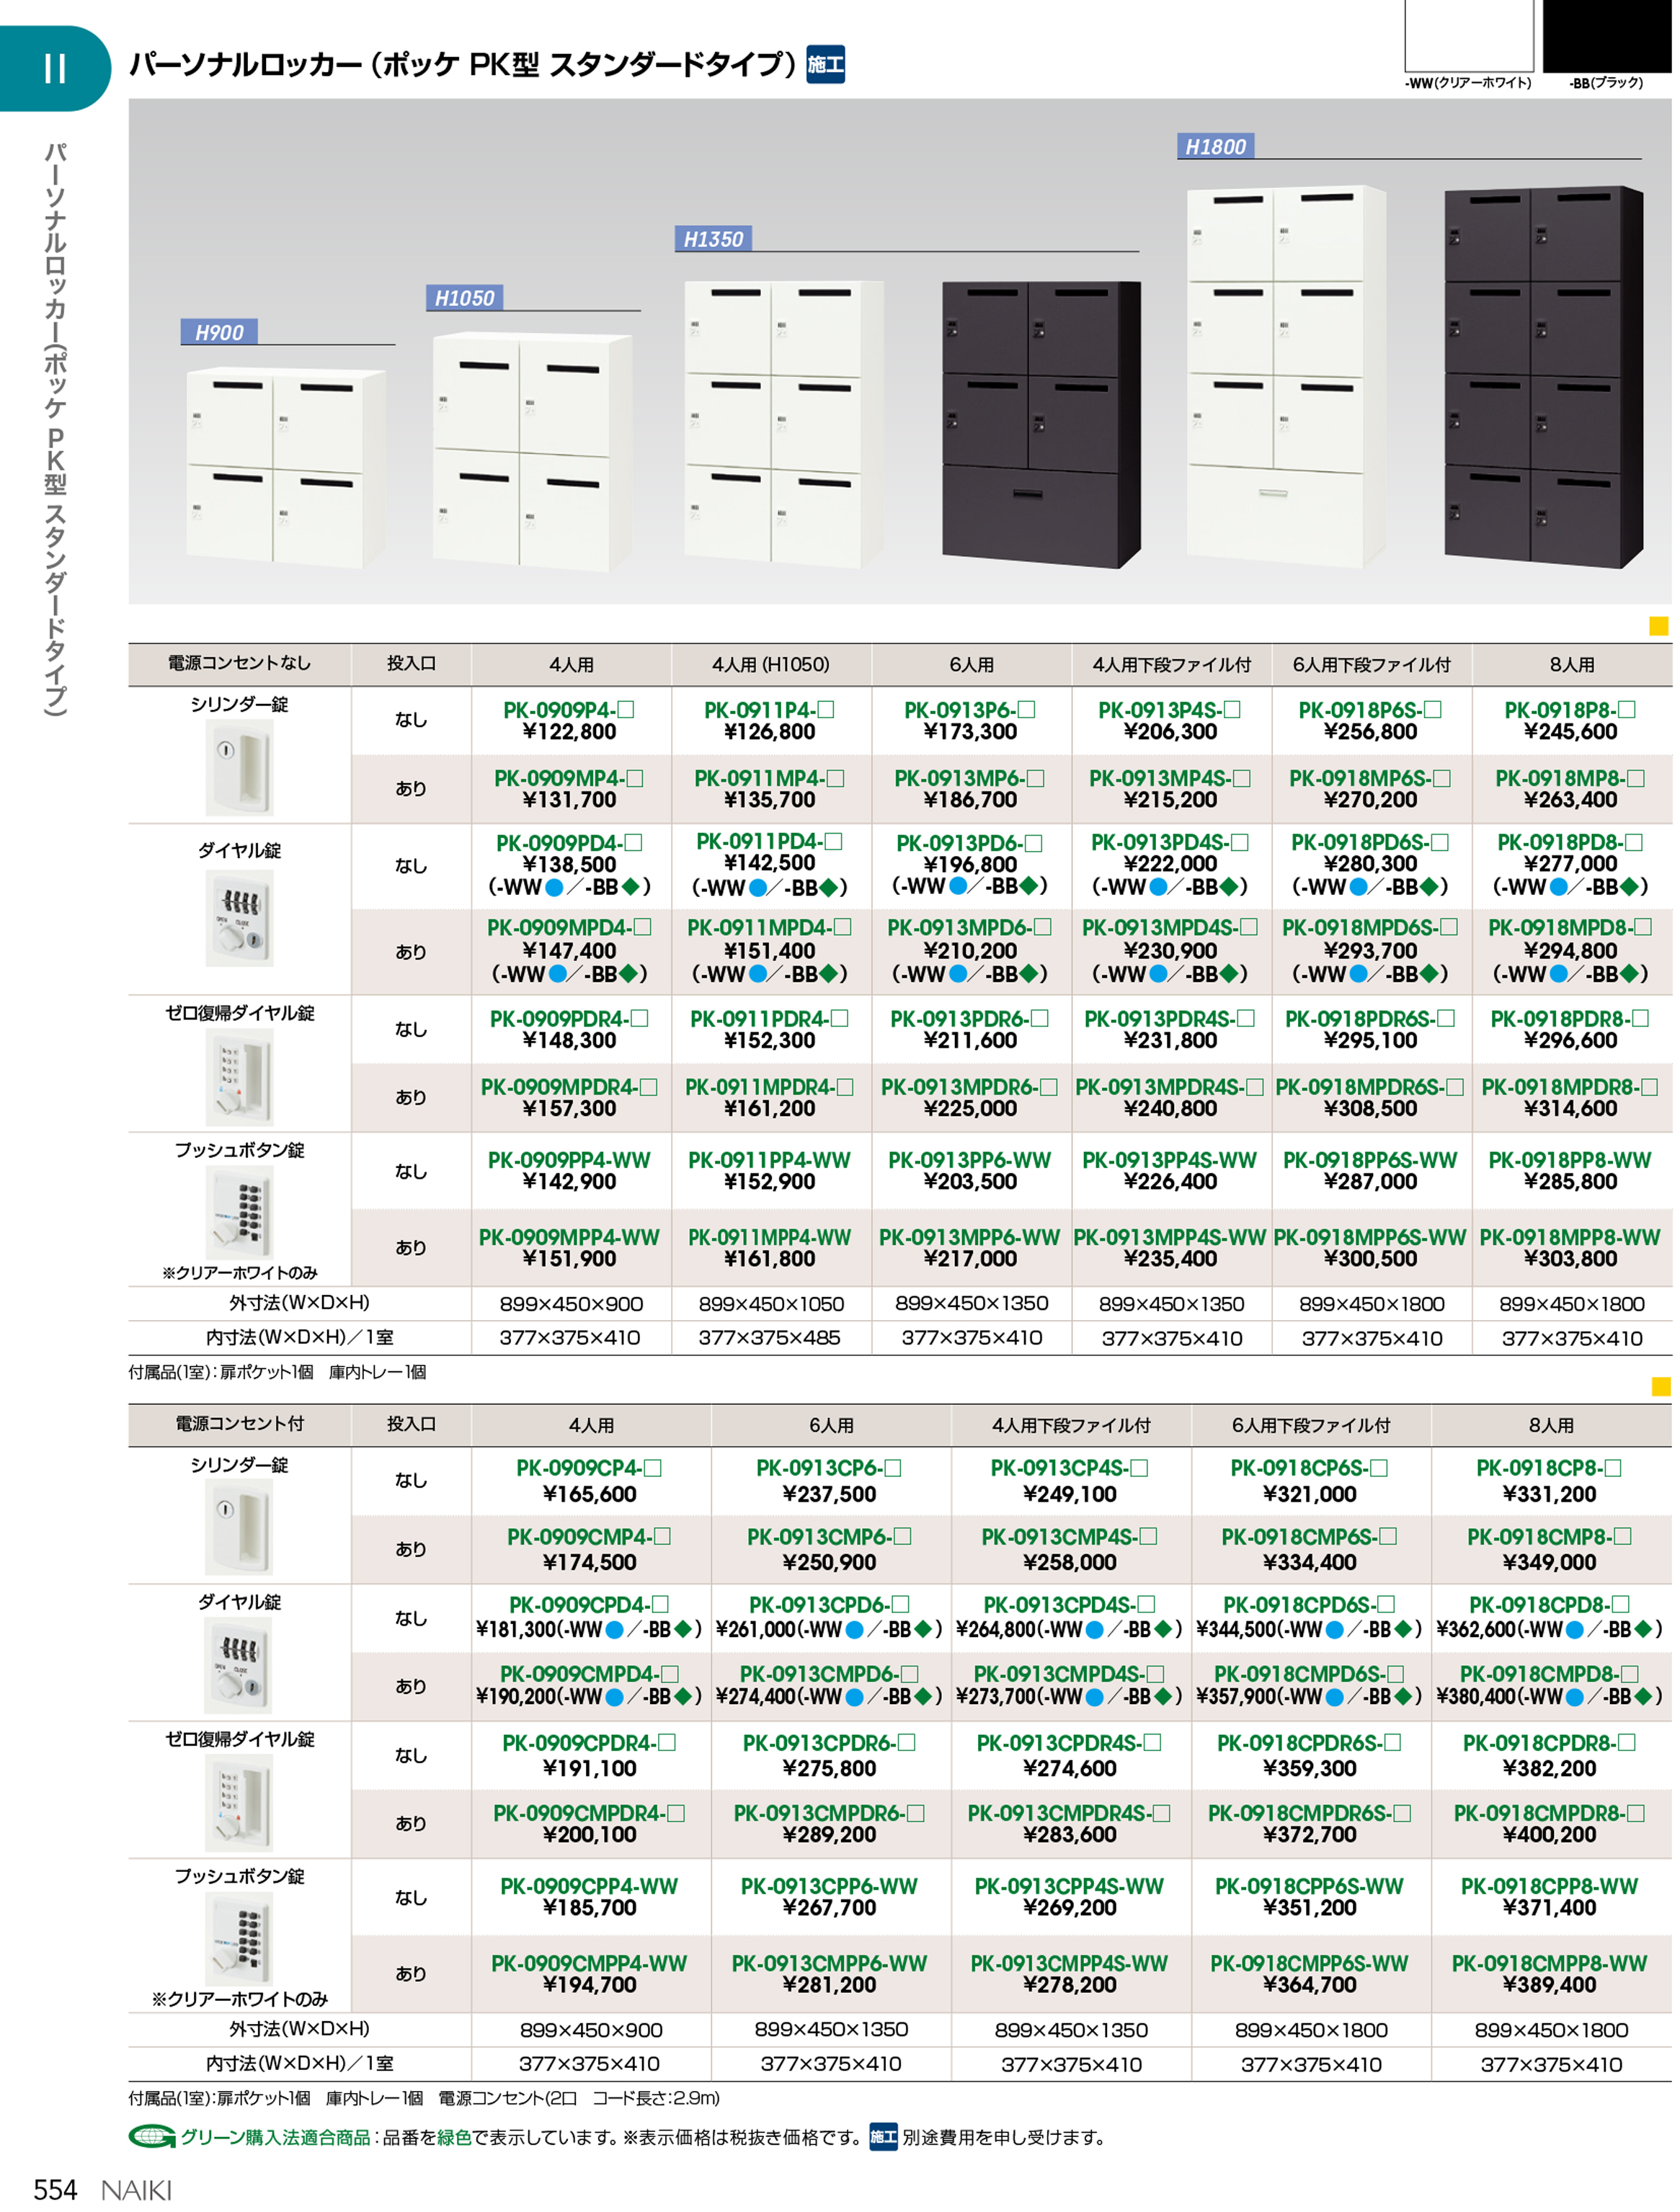Click the 施工 icon in the footer note
The height and width of the screenshot is (2212, 1680).
tap(883, 2137)
